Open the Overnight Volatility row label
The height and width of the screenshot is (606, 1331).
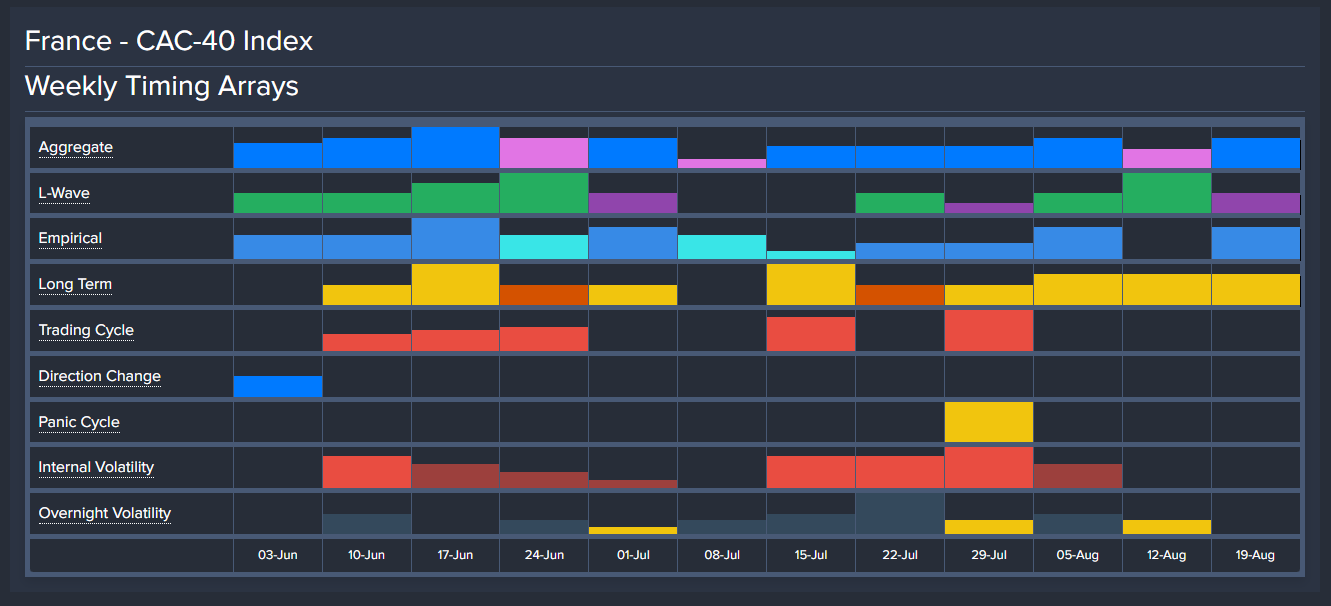[x=105, y=513]
